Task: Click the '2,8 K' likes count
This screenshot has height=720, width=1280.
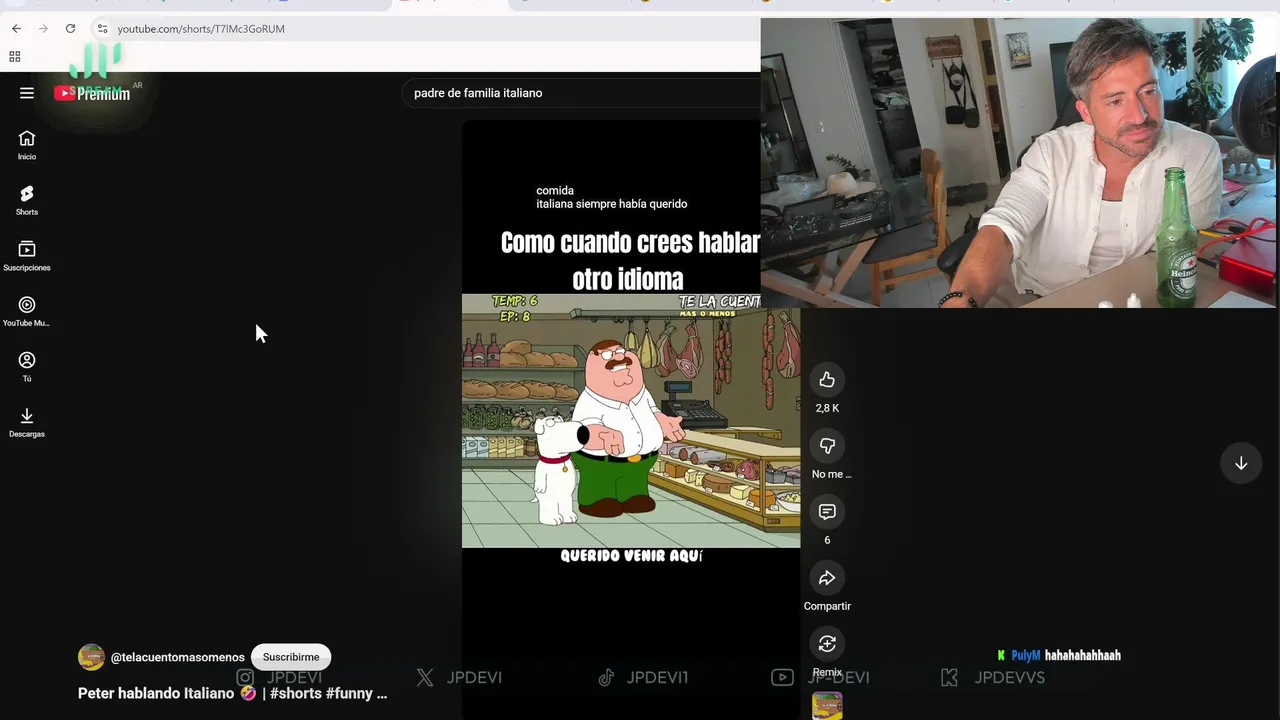Action: (827, 408)
